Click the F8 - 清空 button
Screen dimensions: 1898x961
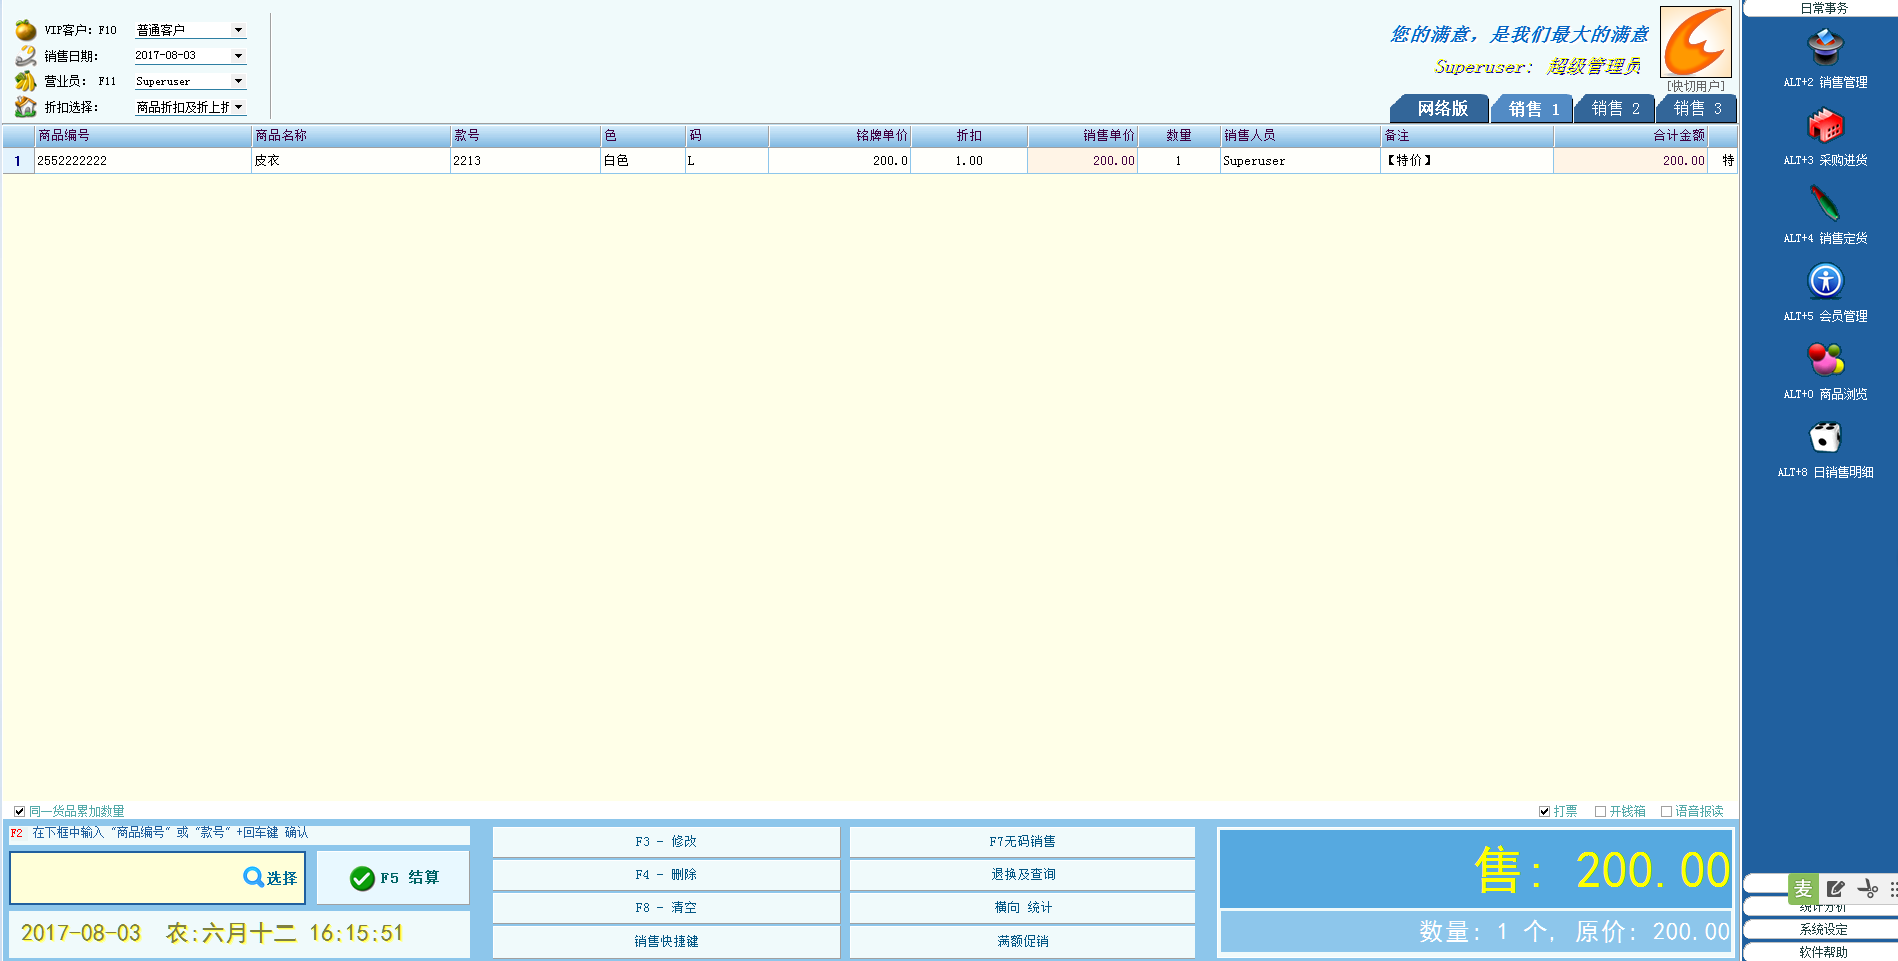(666, 908)
